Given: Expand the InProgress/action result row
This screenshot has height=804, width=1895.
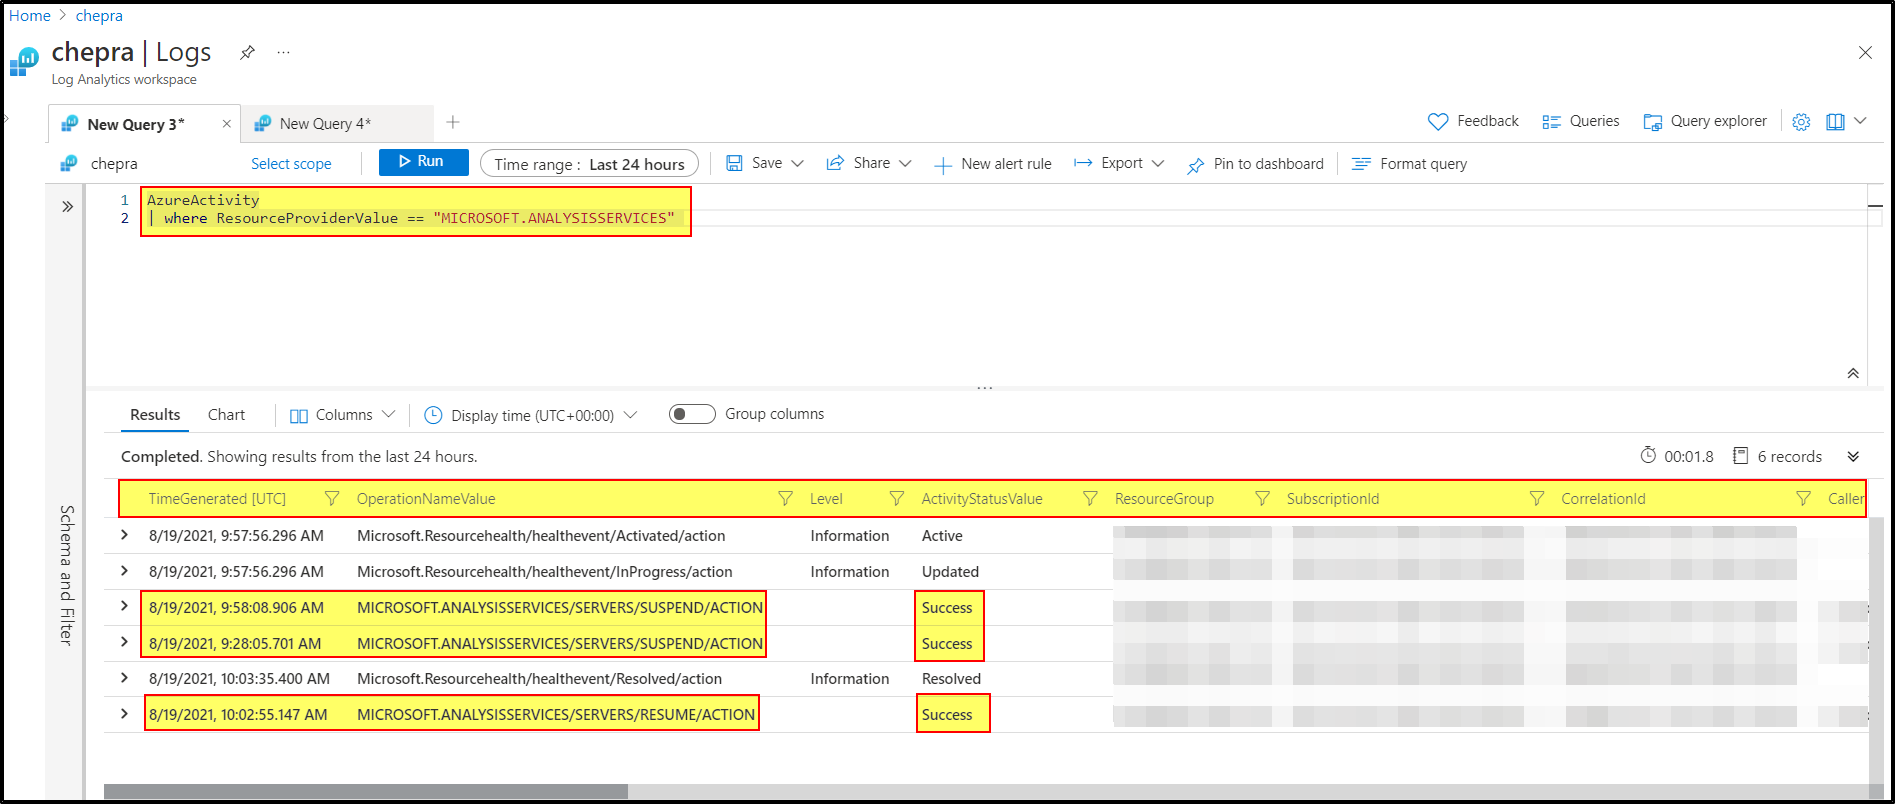Looking at the screenshot, I should 124,571.
